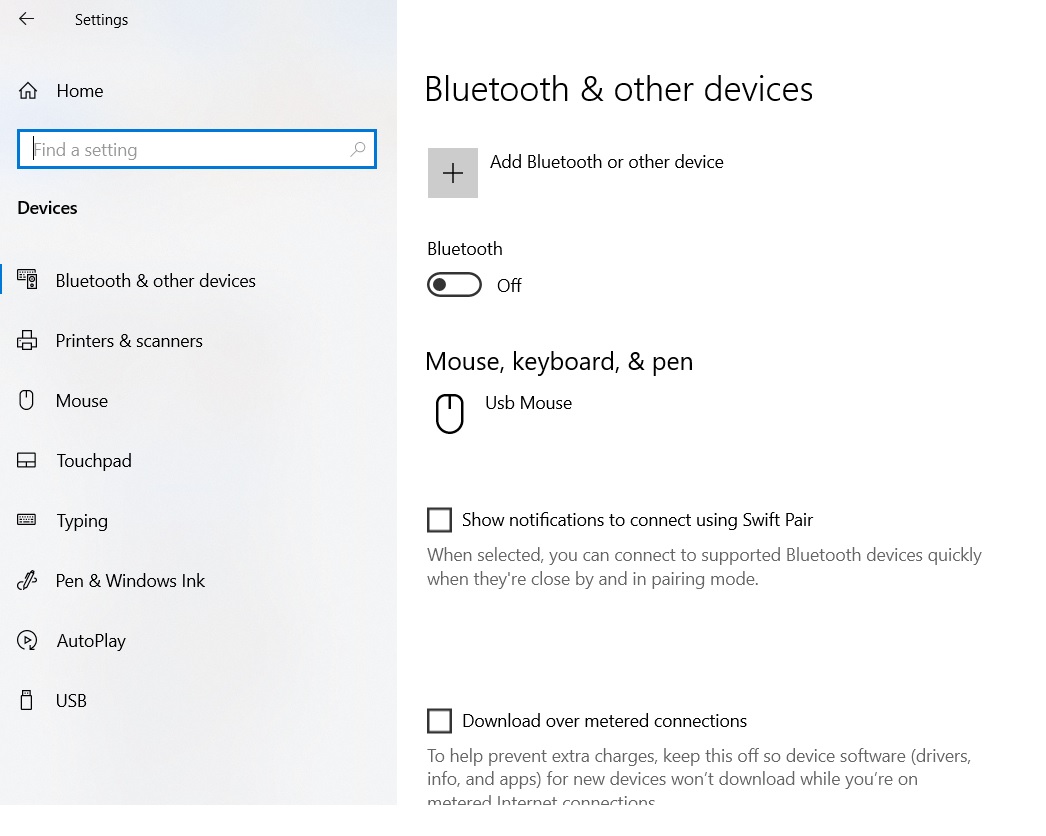Click the Bluetooth & other devices sidebar icon
The width and height of the screenshot is (1046, 836).
[x=27, y=280]
